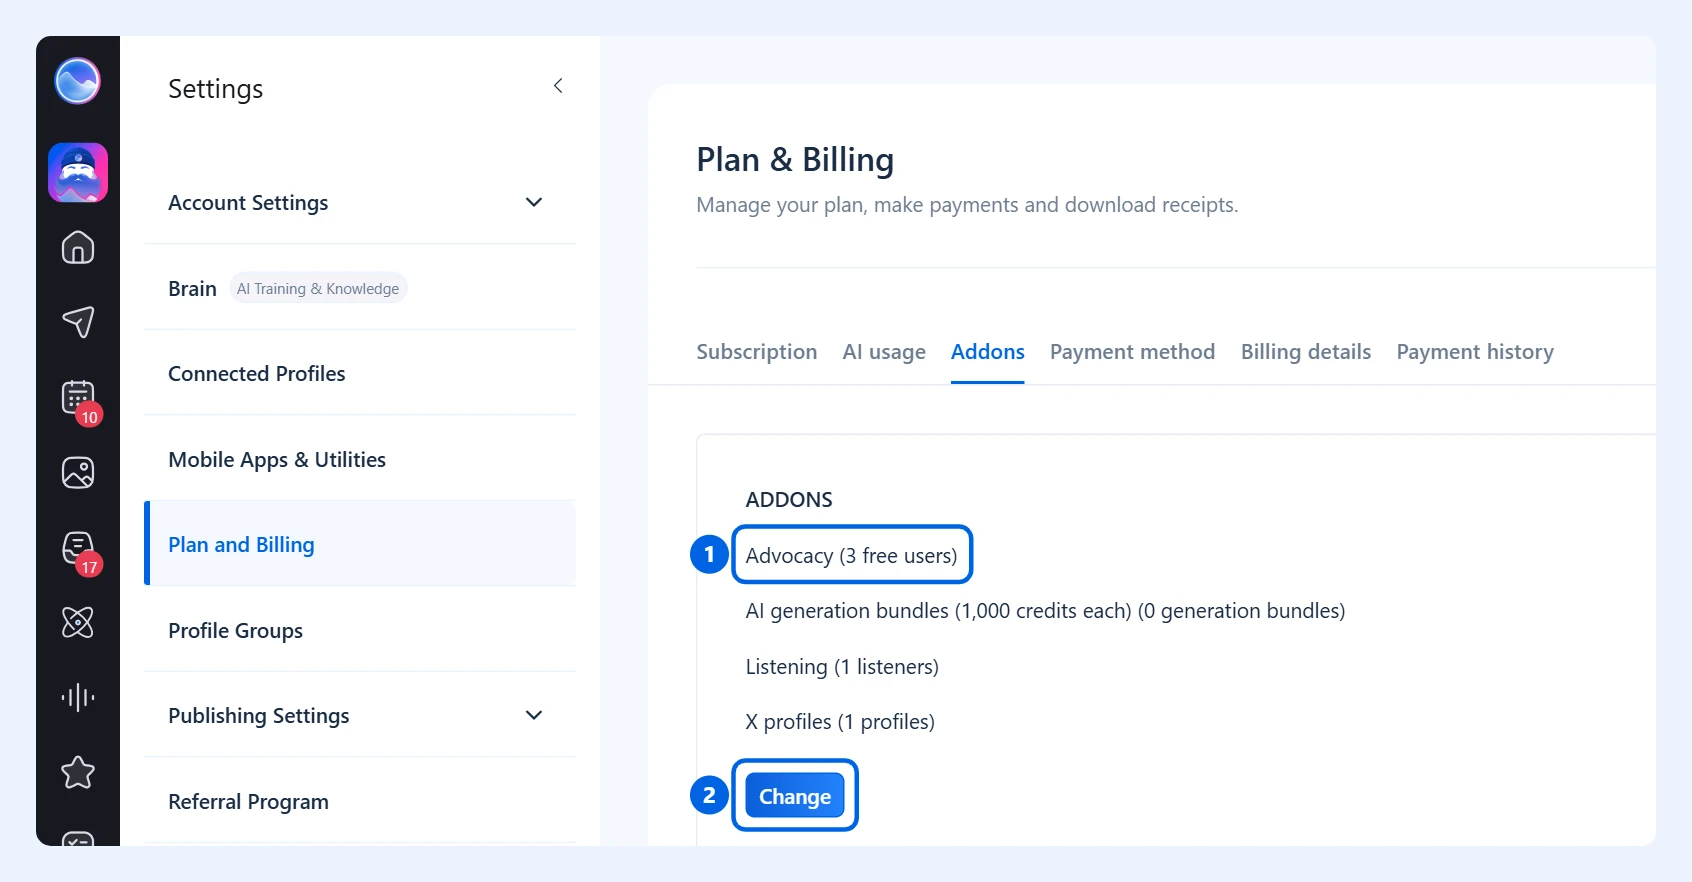The image size is (1692, 882).
Task: Switch to the AI usage tab
Action: pos(884,352)
